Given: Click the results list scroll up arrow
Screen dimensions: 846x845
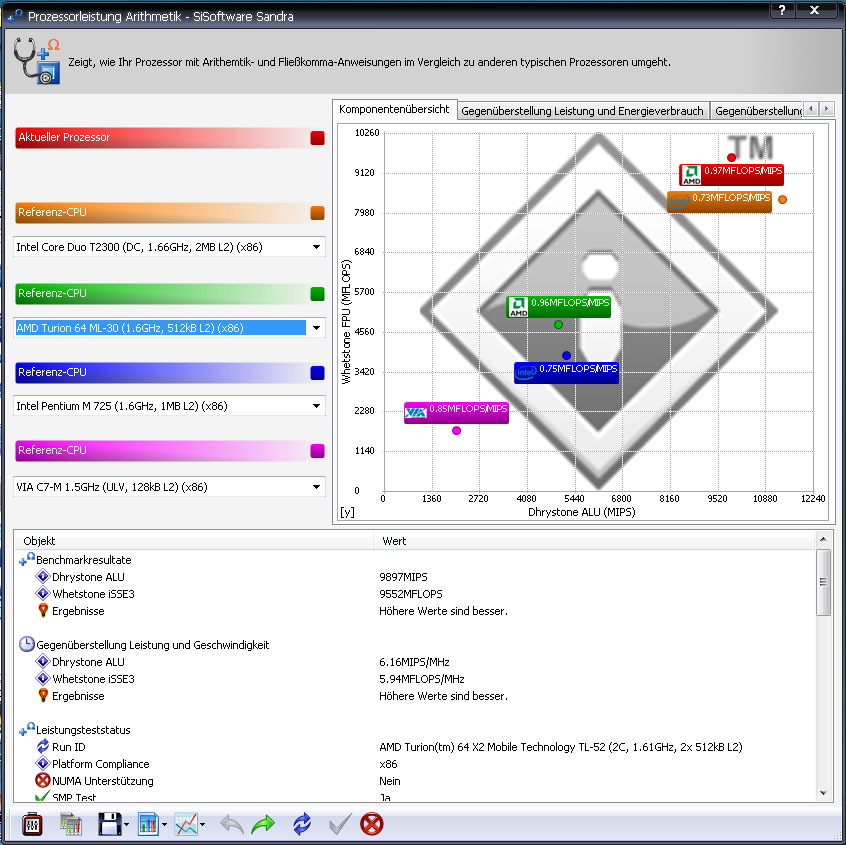Looking at the screenshot, I should click(x=823, y=539).
